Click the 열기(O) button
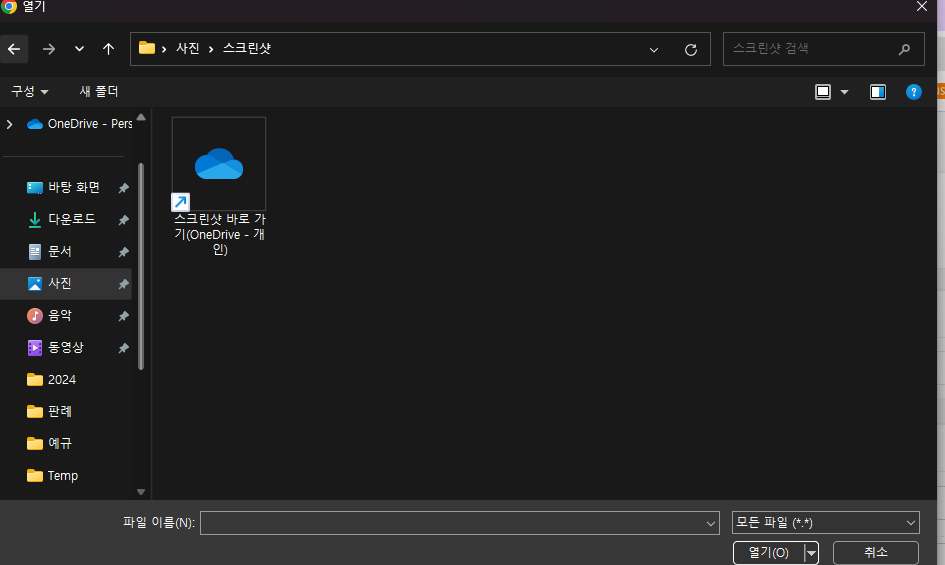 tap(768, 552)
